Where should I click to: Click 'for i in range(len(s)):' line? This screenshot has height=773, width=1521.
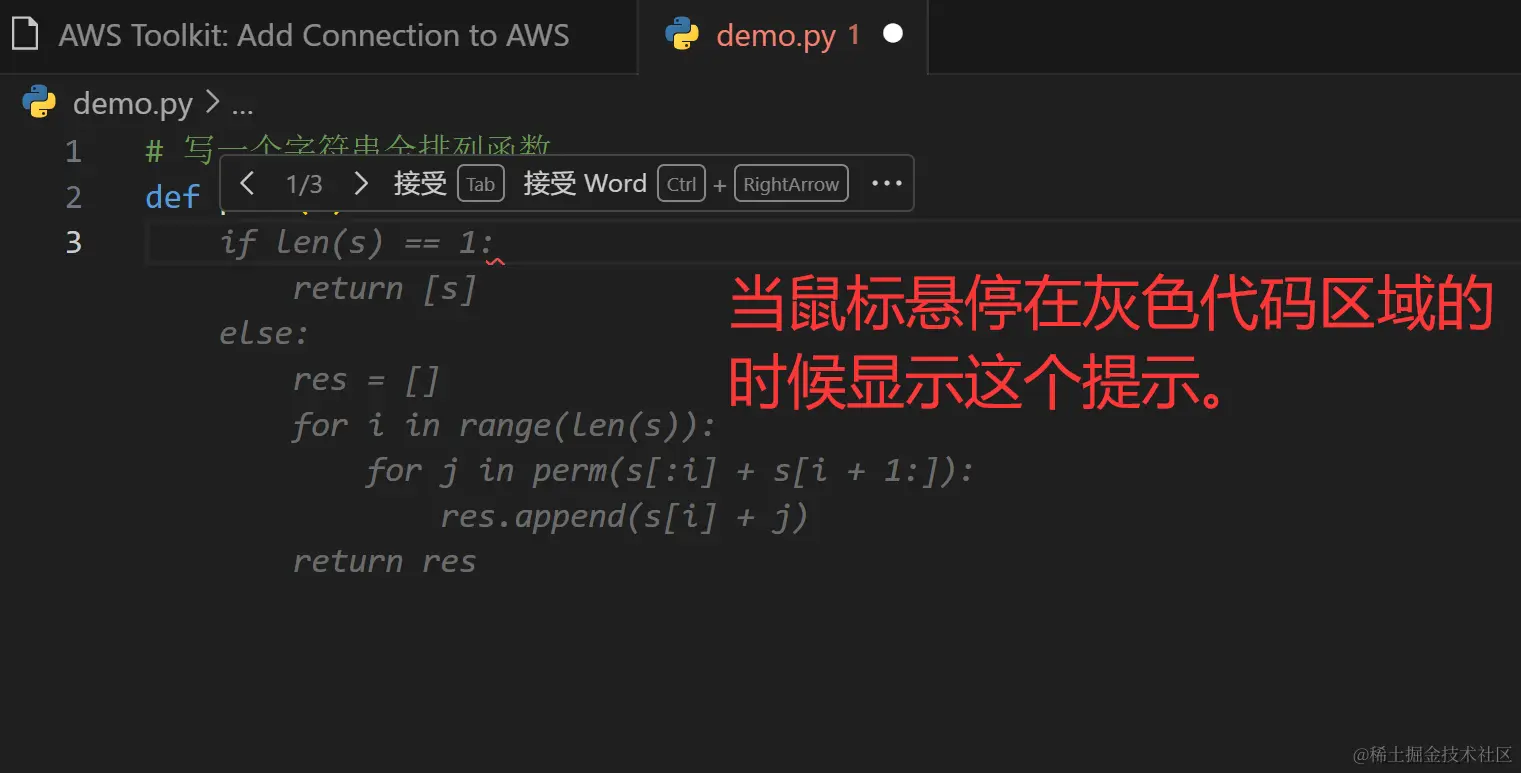(x=504, y=426)
